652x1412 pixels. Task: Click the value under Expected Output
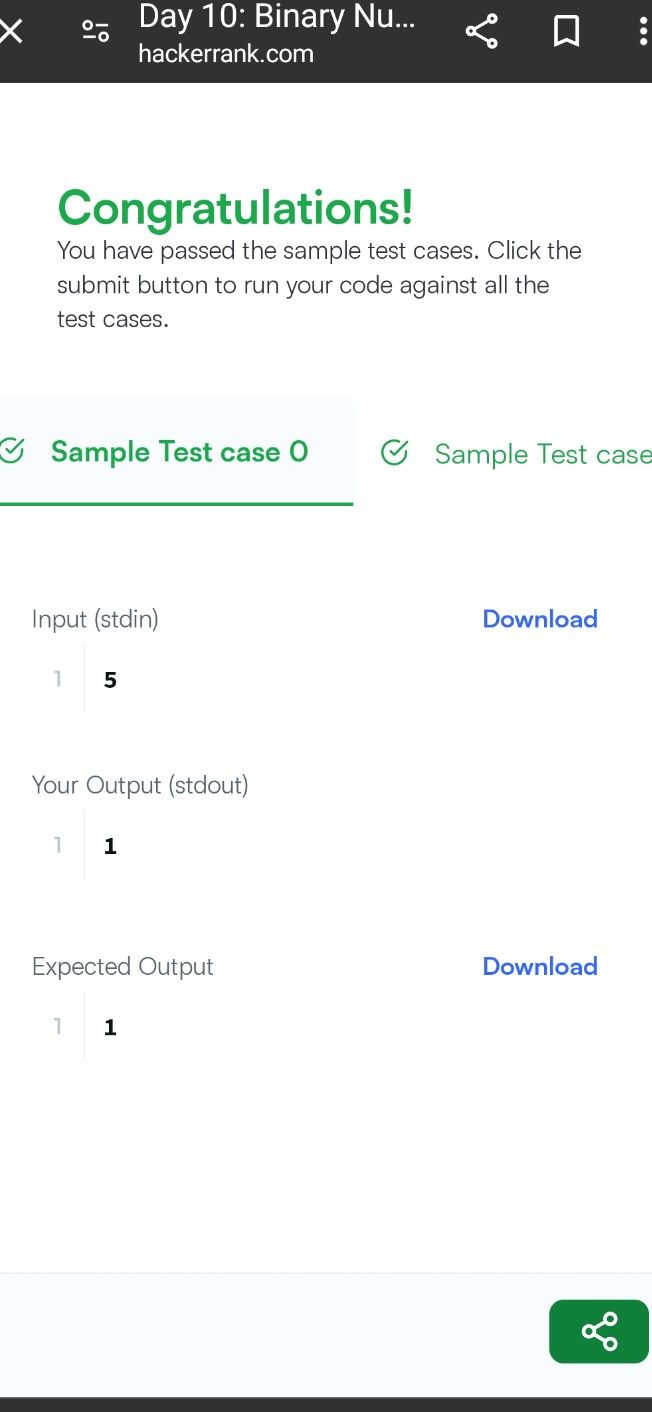pos(110,1027)
